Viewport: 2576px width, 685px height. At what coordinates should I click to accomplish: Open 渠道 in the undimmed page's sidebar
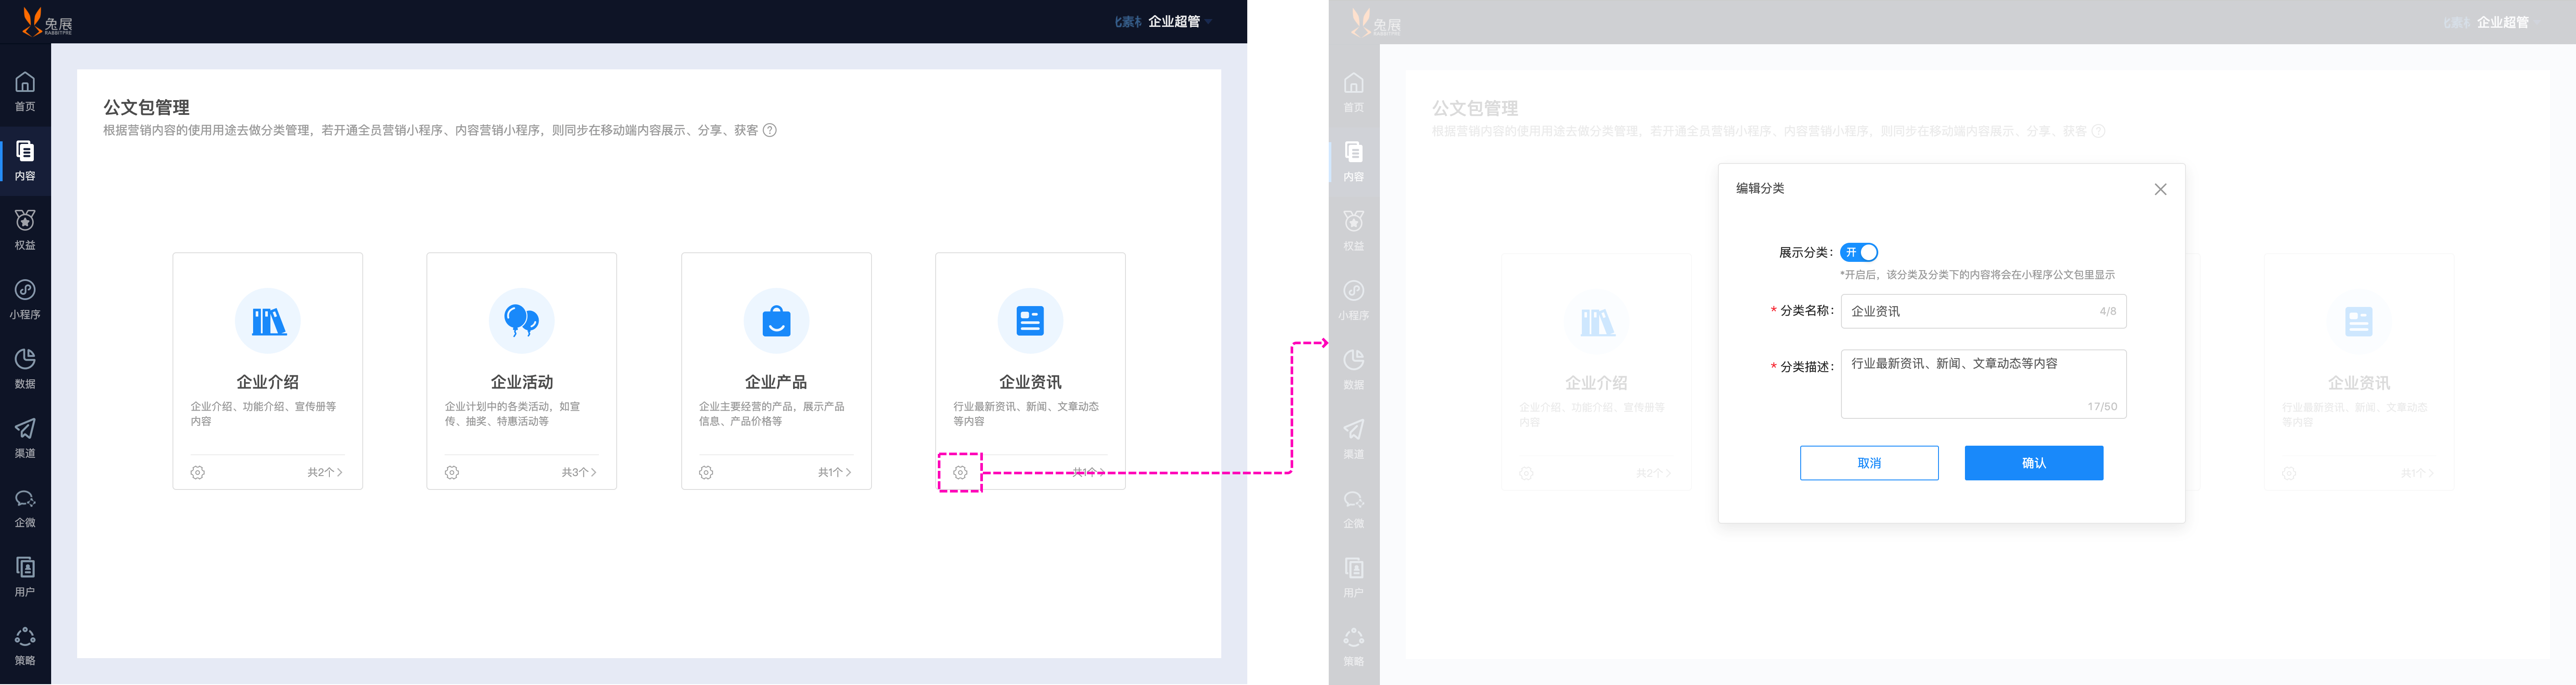click(25, 438)
